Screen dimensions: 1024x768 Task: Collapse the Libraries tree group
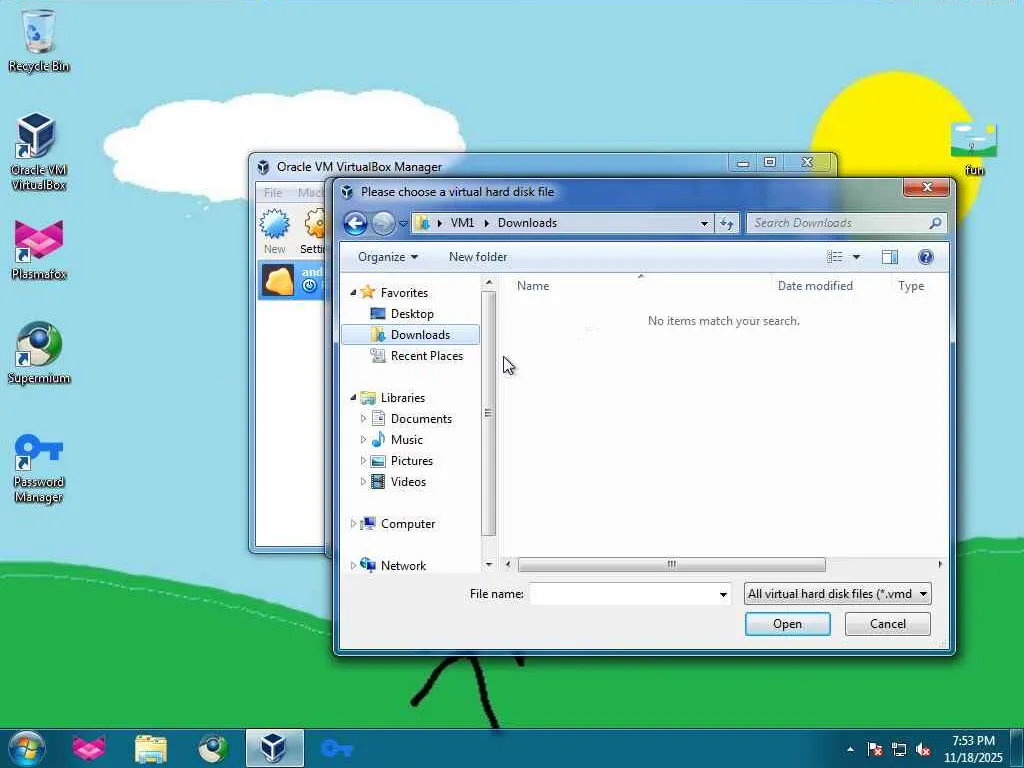[353, 397]
